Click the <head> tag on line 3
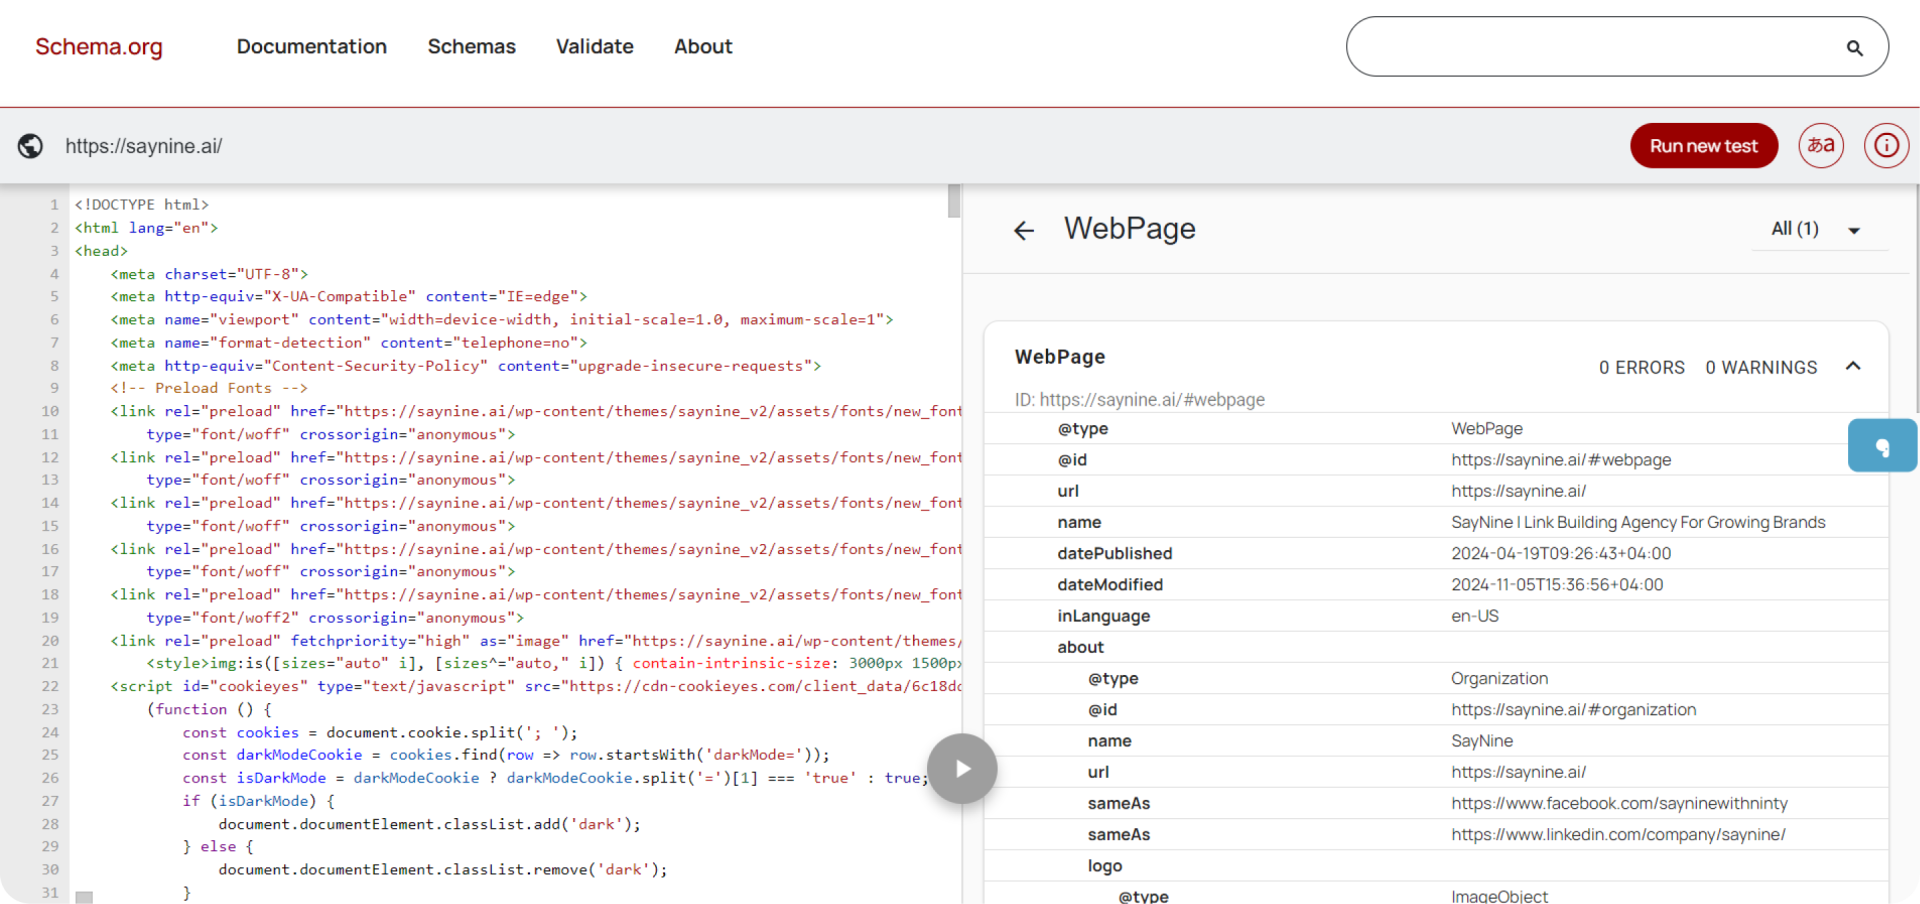Screen dimensions: 1920x904 (x=101, y=251)
